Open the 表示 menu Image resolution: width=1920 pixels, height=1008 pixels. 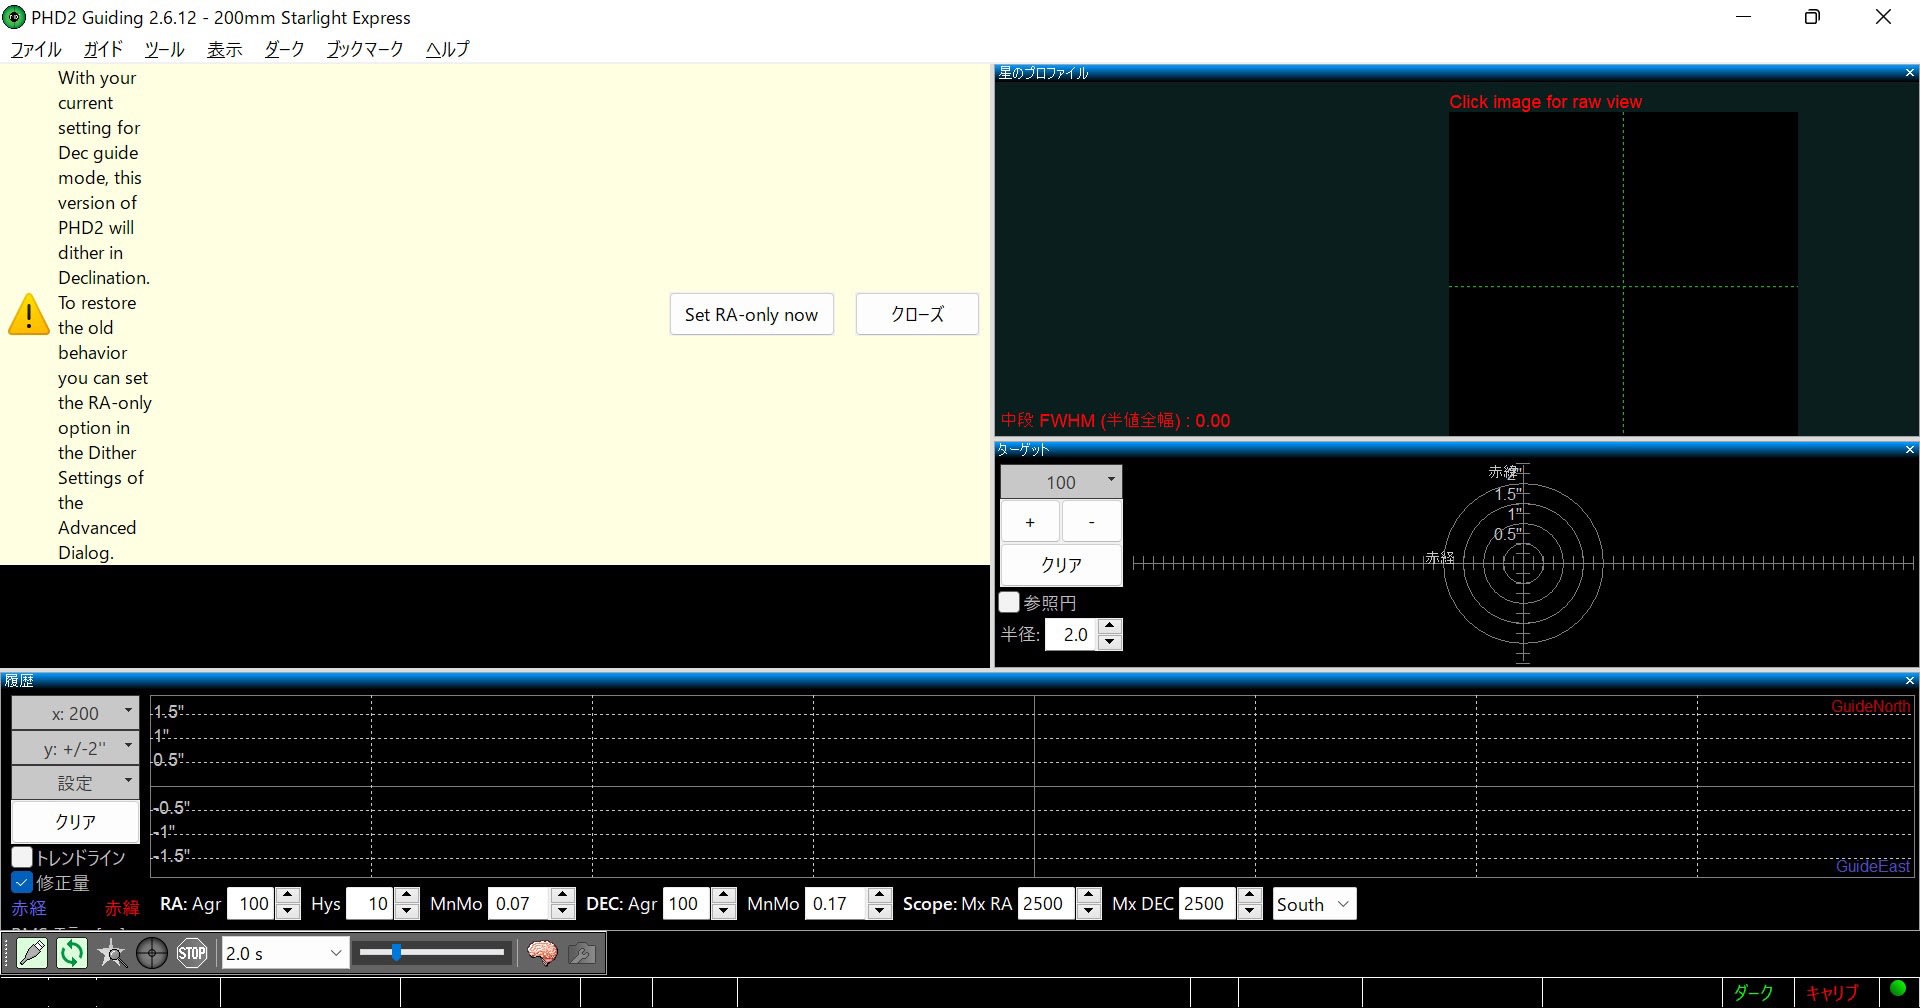pyautogui.click(x=225, y=49)
